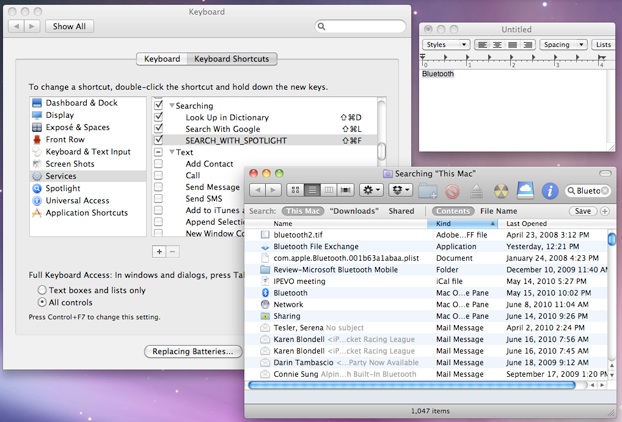This screenshot has width=622, height=422.
Task: Sort Finder results by Kind column
Action: 463,224
